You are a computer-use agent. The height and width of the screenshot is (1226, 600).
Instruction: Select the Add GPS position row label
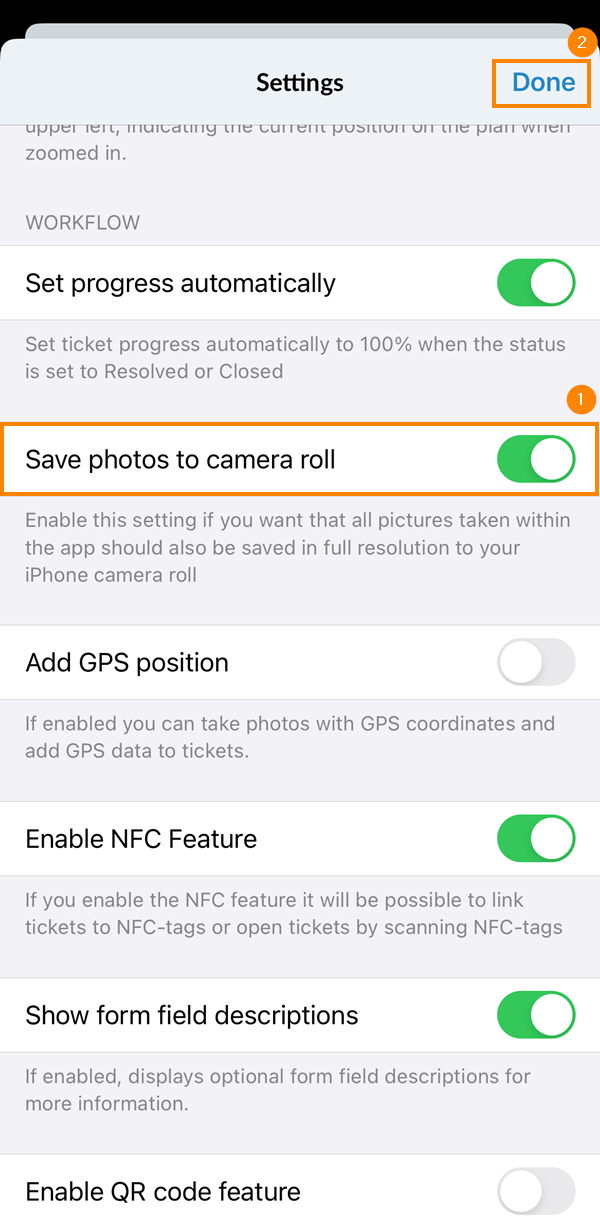pyautogui.click(x=127, y=662)
